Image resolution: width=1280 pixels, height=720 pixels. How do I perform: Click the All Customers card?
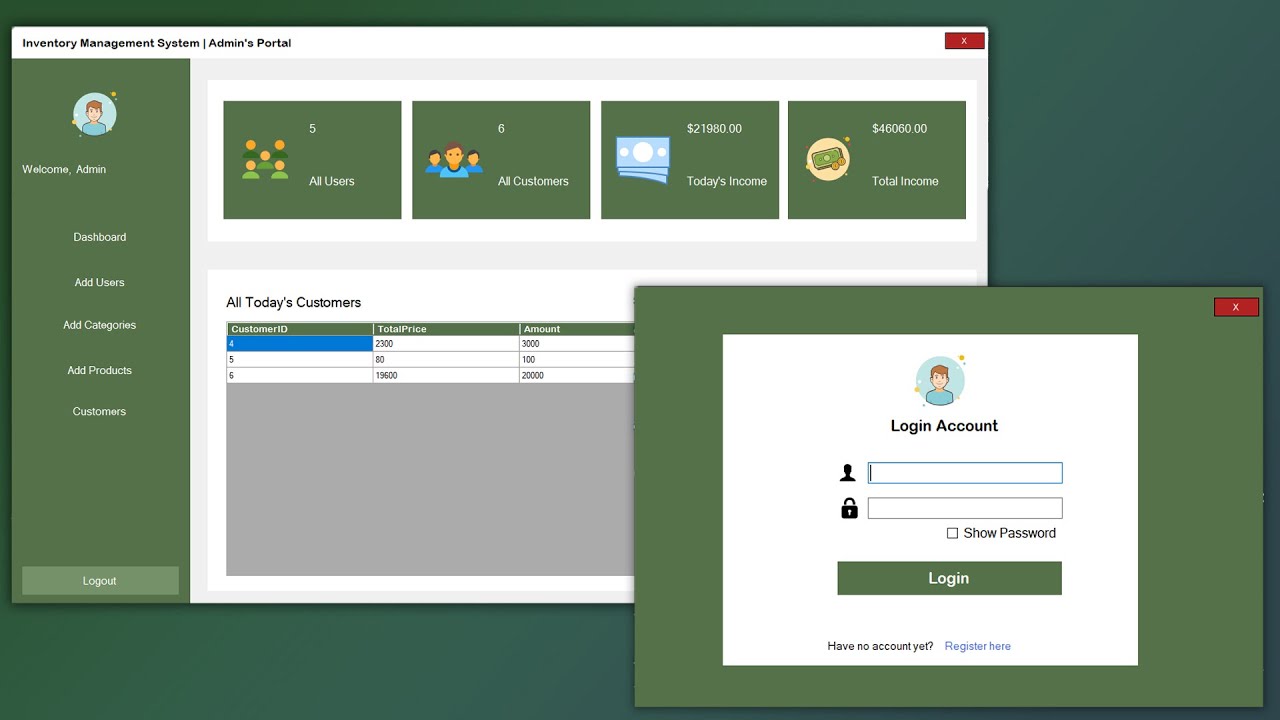coord(501,160)
